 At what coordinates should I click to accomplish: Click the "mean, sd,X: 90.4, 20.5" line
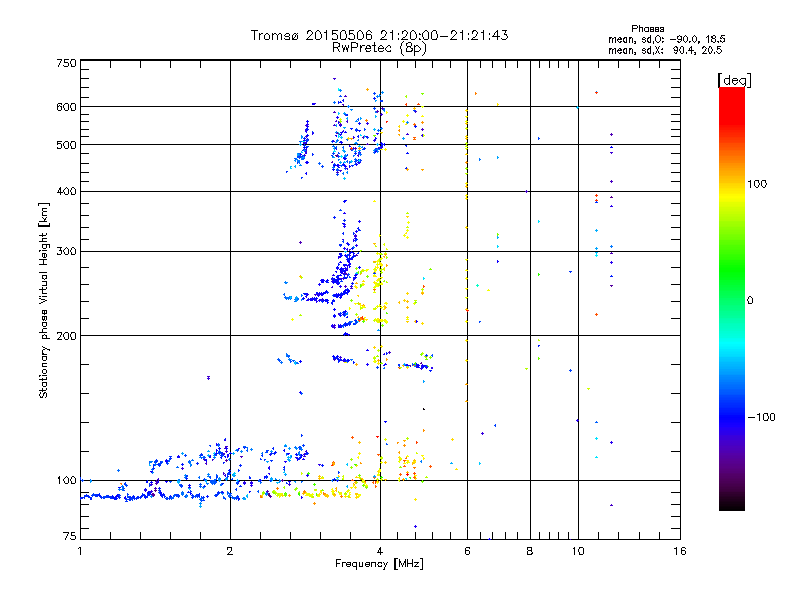[x=665, y=50]
